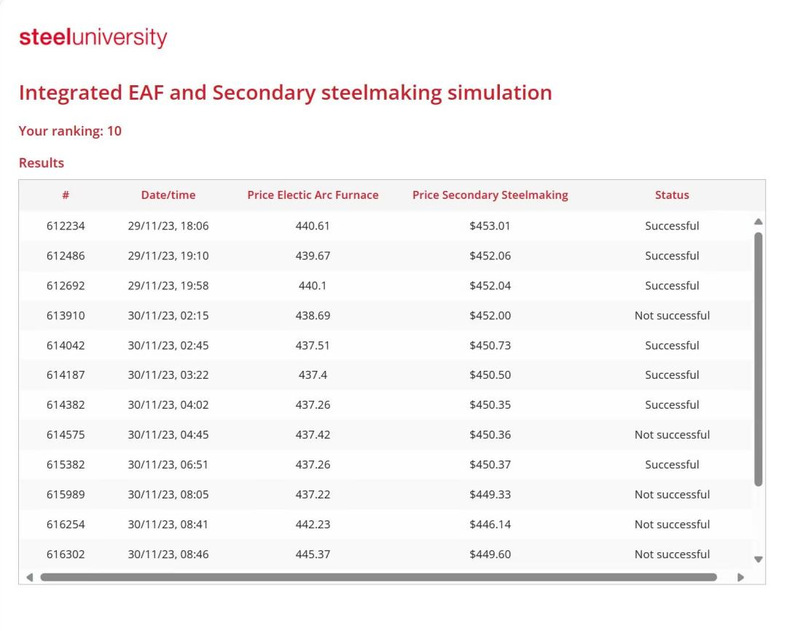Click the horizontal scrollbar thumb
Screen dimensions: 799x631
pos(378,577)
